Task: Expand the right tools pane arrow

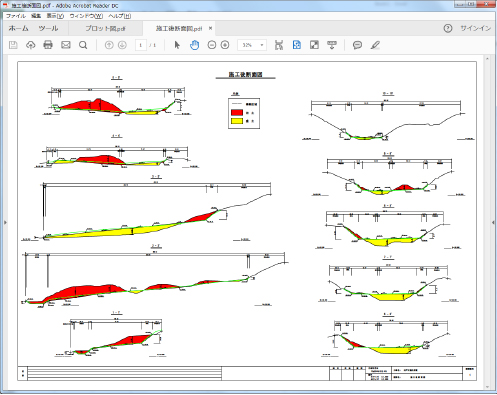Action: tap(493, 222)
